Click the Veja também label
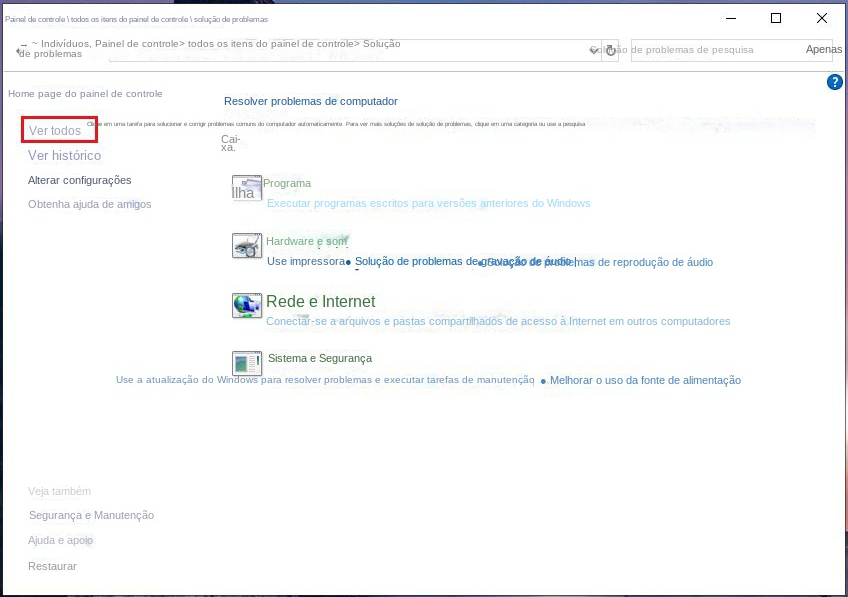 coord(59,491)
